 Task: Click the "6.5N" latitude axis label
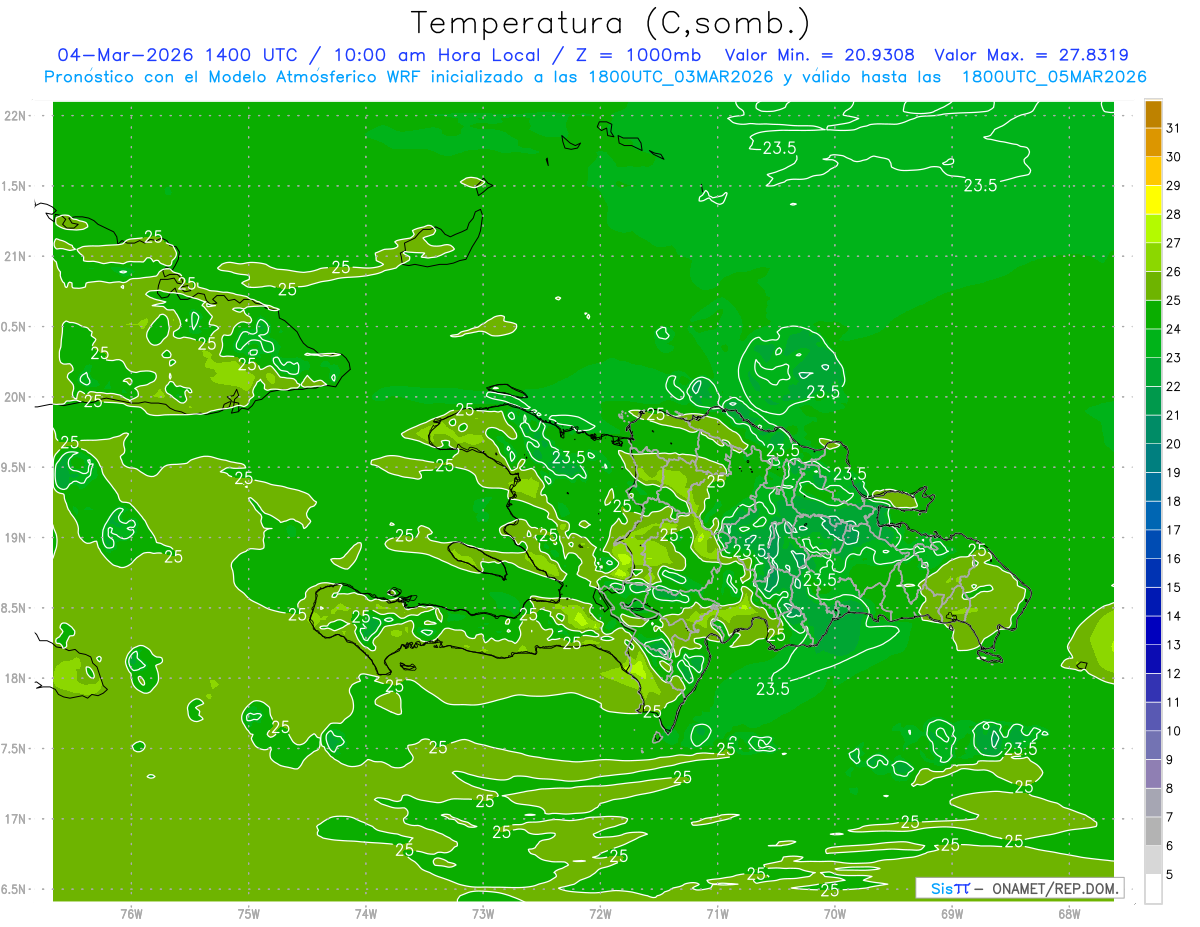(x=15, y=889)
